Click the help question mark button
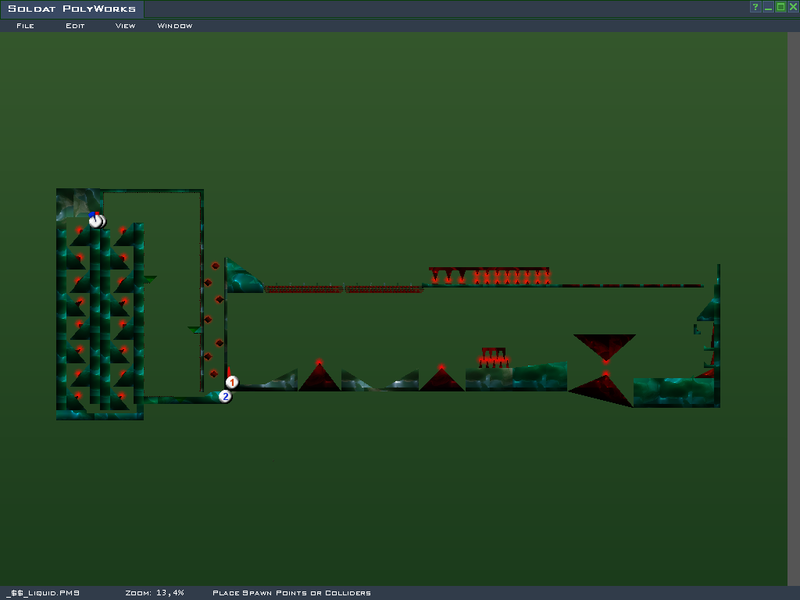This screenshot has height=600, width=800. (756, 7)
